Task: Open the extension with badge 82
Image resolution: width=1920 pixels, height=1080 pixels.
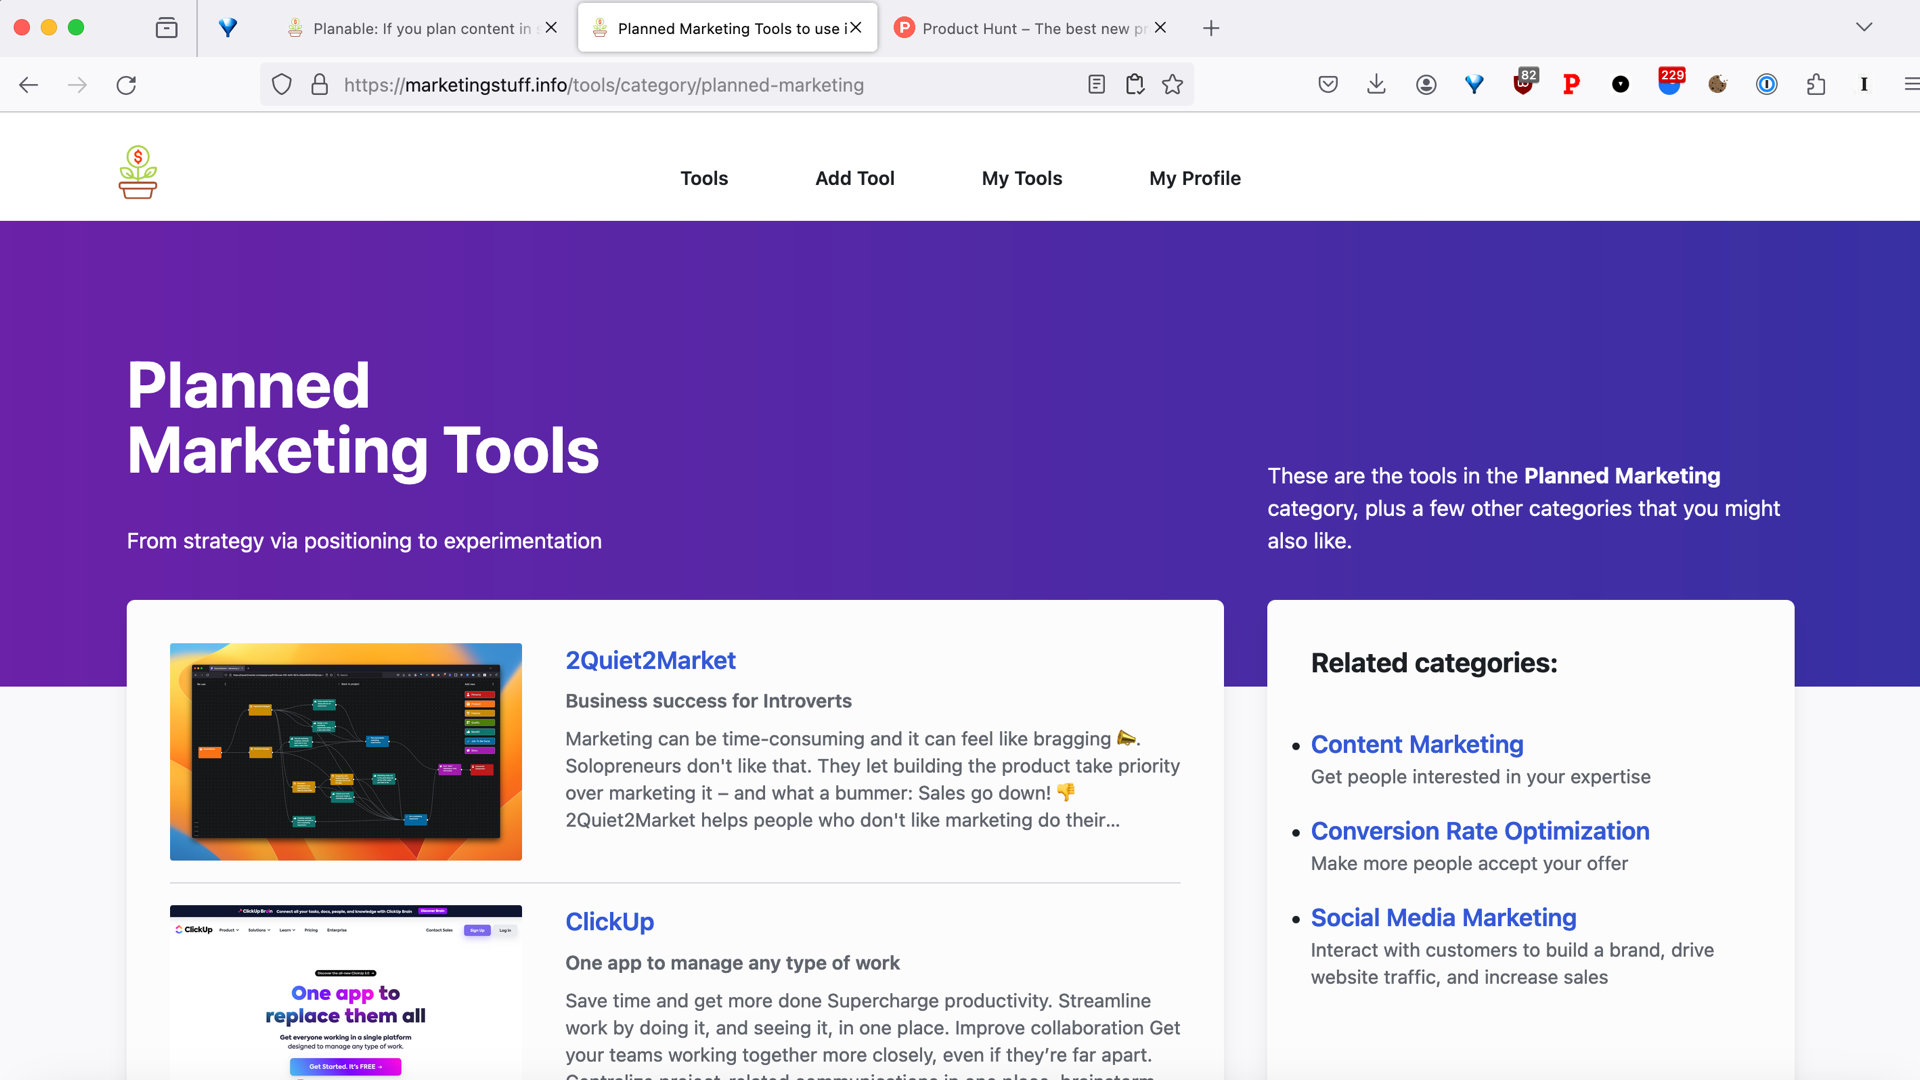Action: [1523, 83]
